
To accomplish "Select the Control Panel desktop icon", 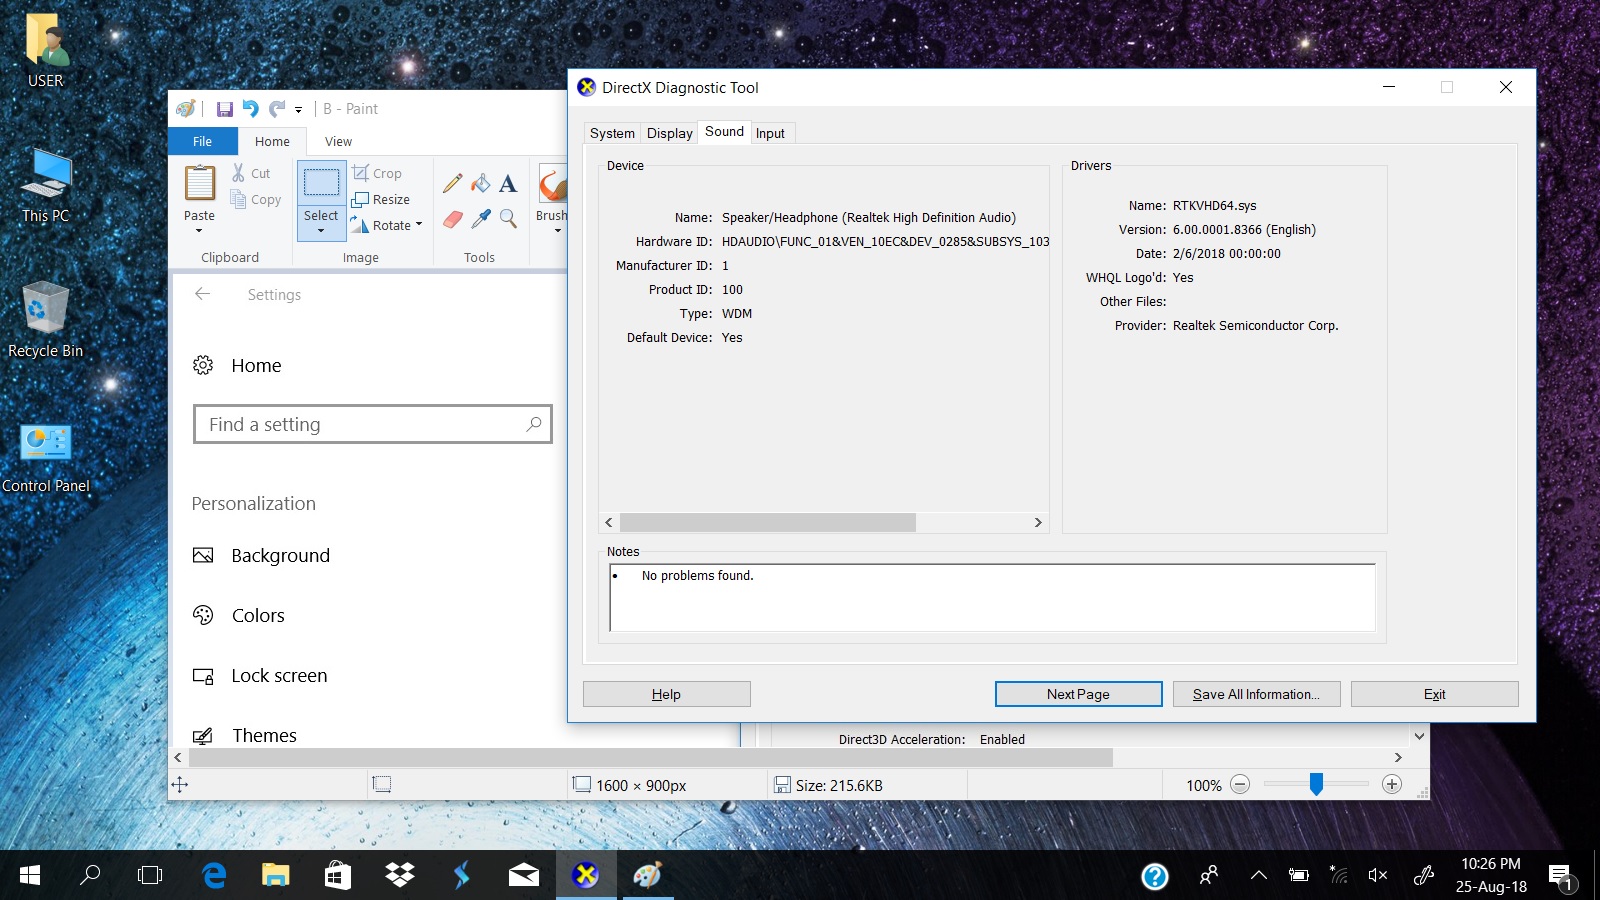I will click(x=45, y=458).
